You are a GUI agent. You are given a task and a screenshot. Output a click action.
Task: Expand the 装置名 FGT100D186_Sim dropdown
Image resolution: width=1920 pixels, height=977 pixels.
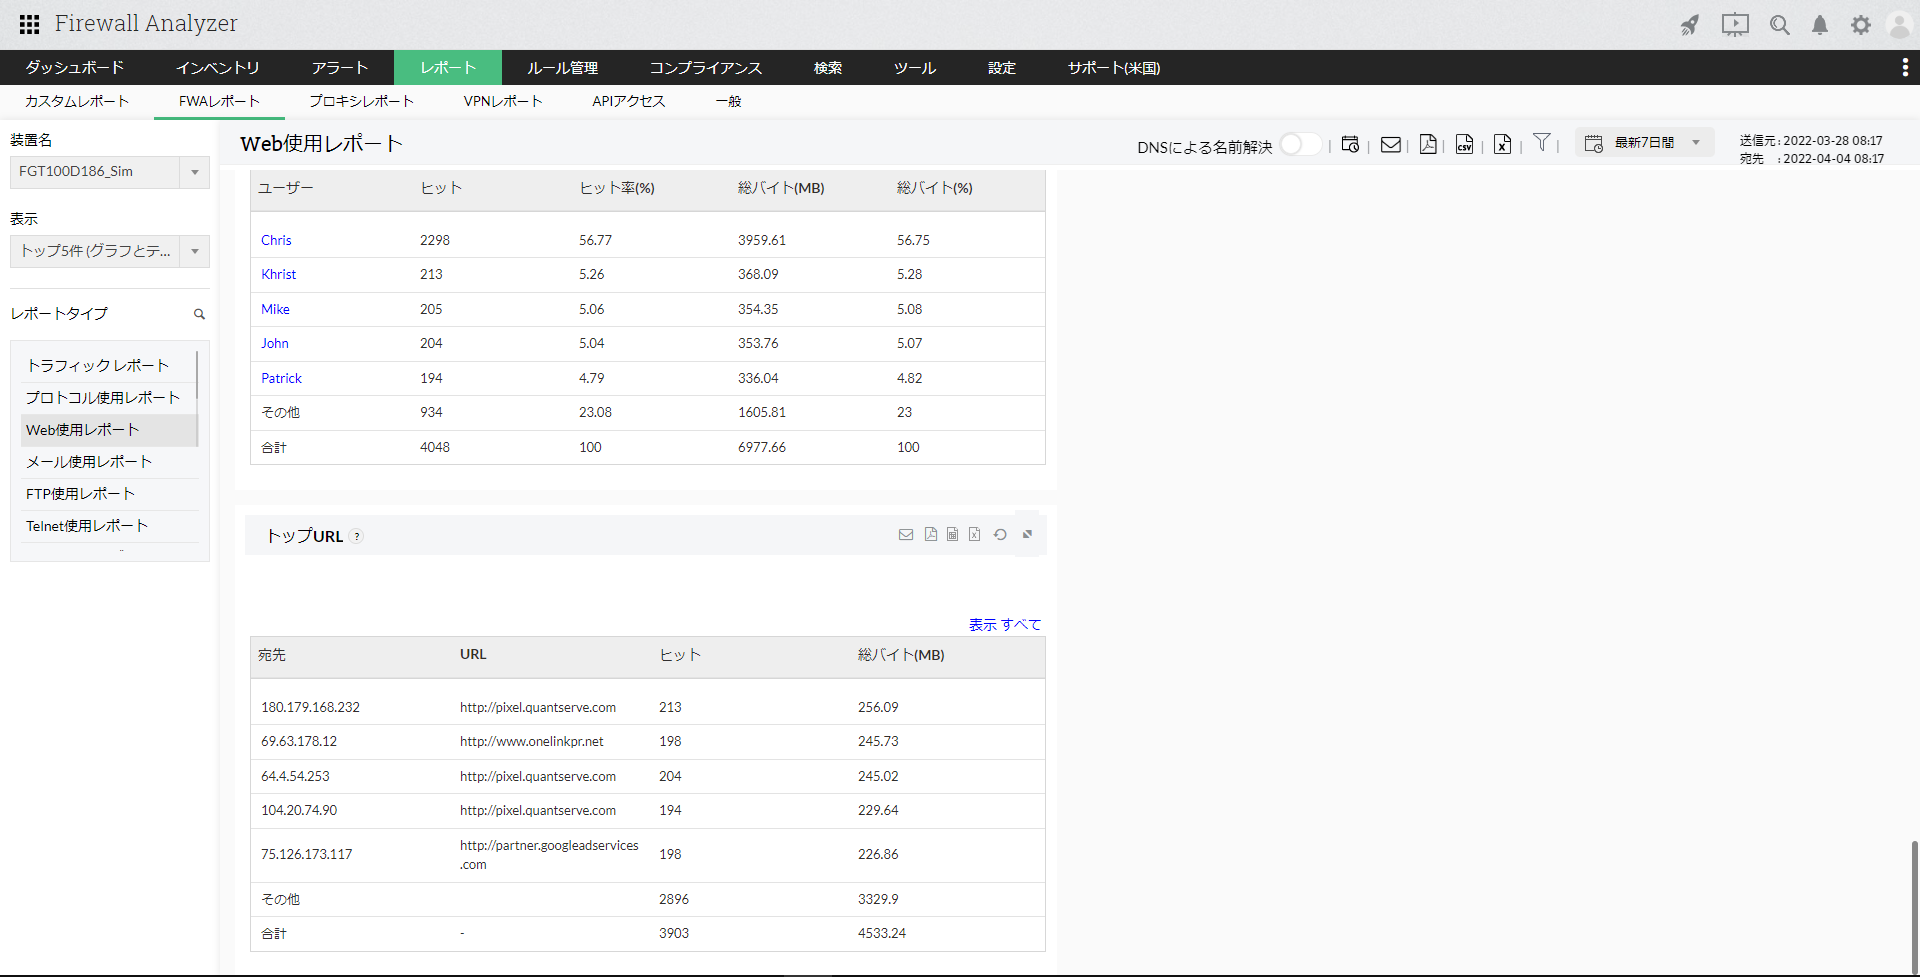[195, 172]
